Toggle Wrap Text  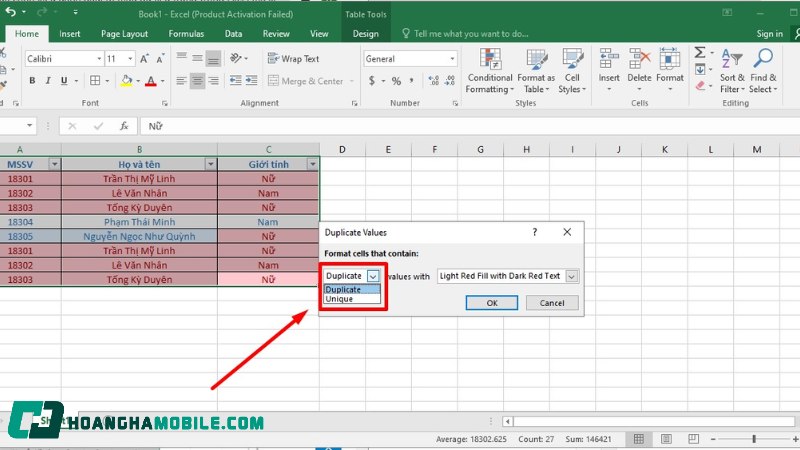[293, 59]
